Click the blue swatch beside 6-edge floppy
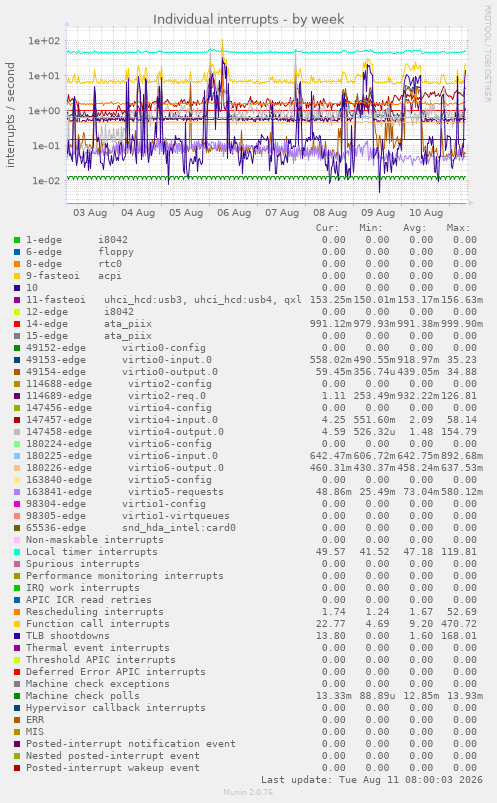The height and width of the screenshot is (803, 497). 17,252
